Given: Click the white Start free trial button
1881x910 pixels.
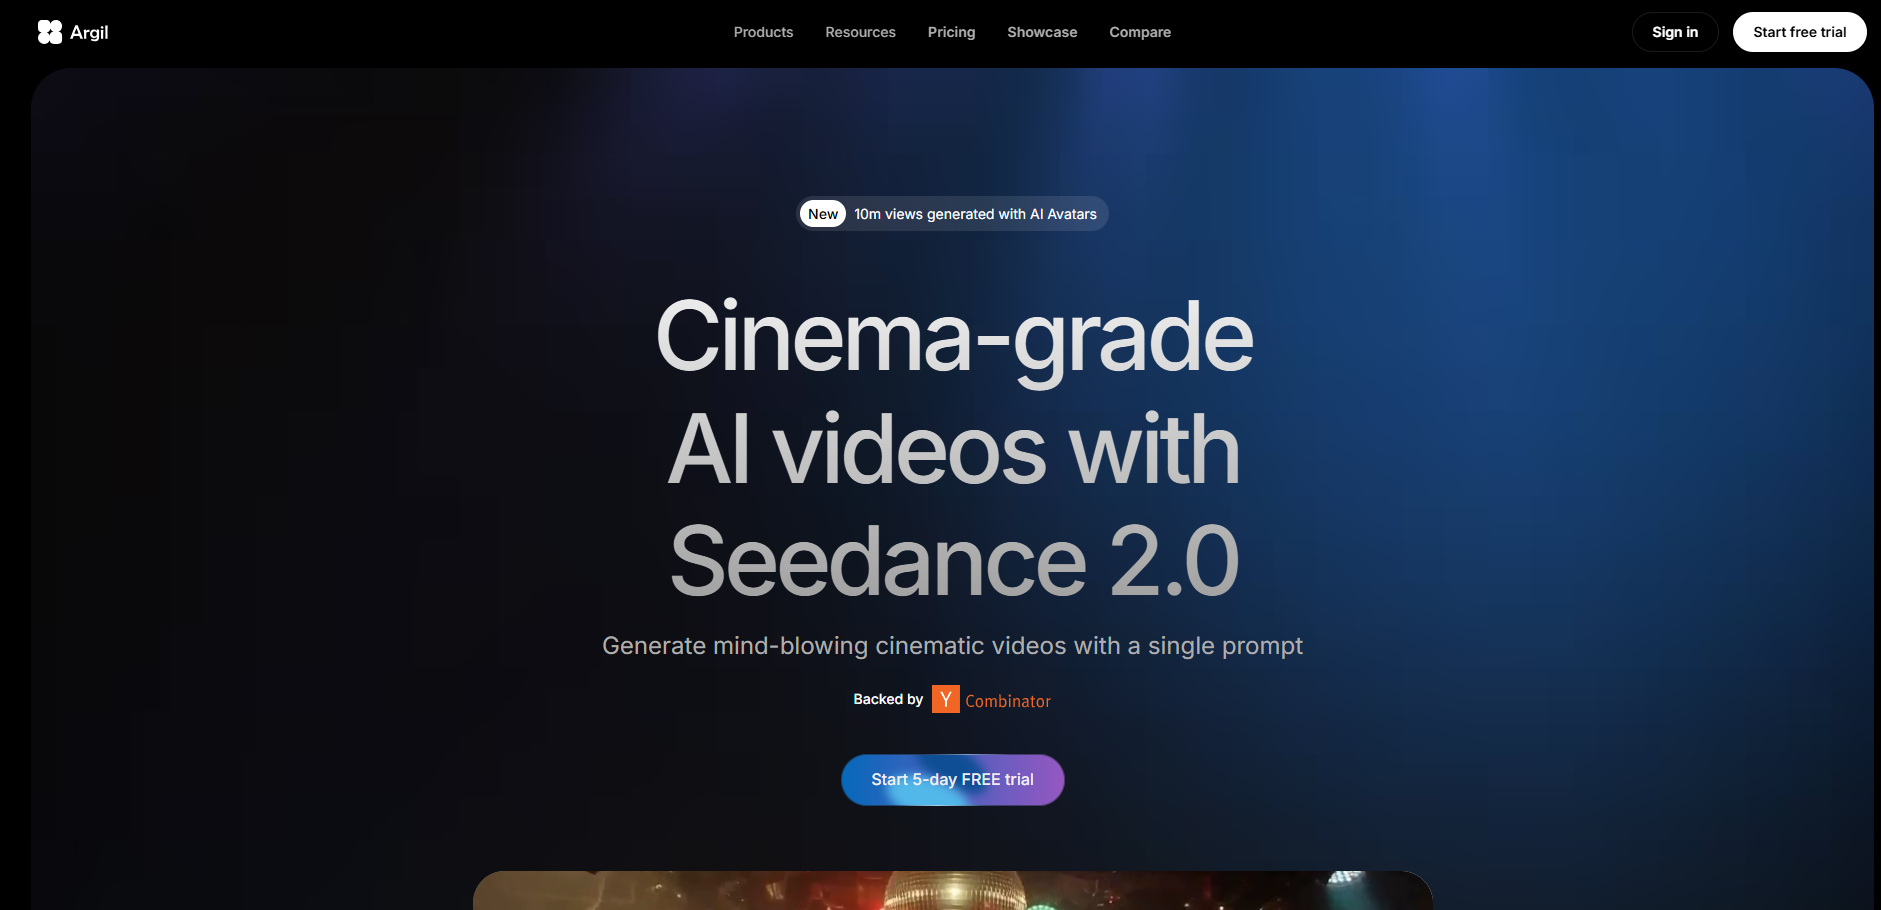Looking at the screenshot, I should point(1799,32).
